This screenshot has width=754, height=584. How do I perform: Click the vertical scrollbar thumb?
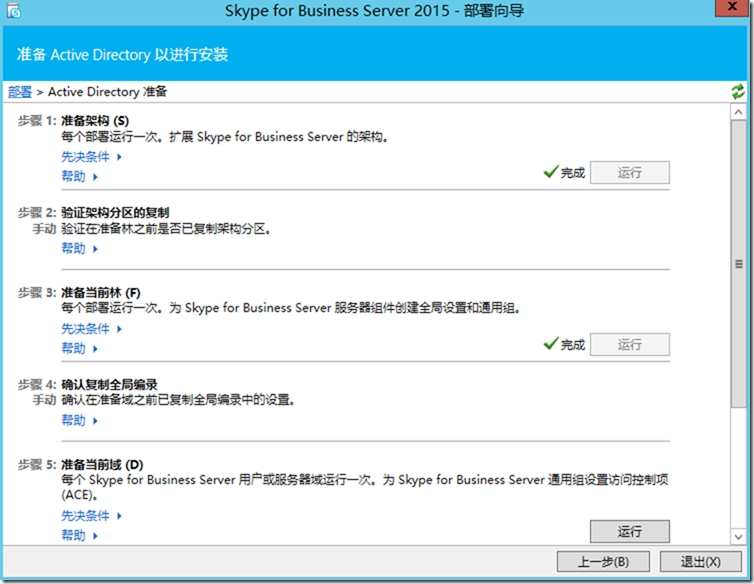click(738, 264)
